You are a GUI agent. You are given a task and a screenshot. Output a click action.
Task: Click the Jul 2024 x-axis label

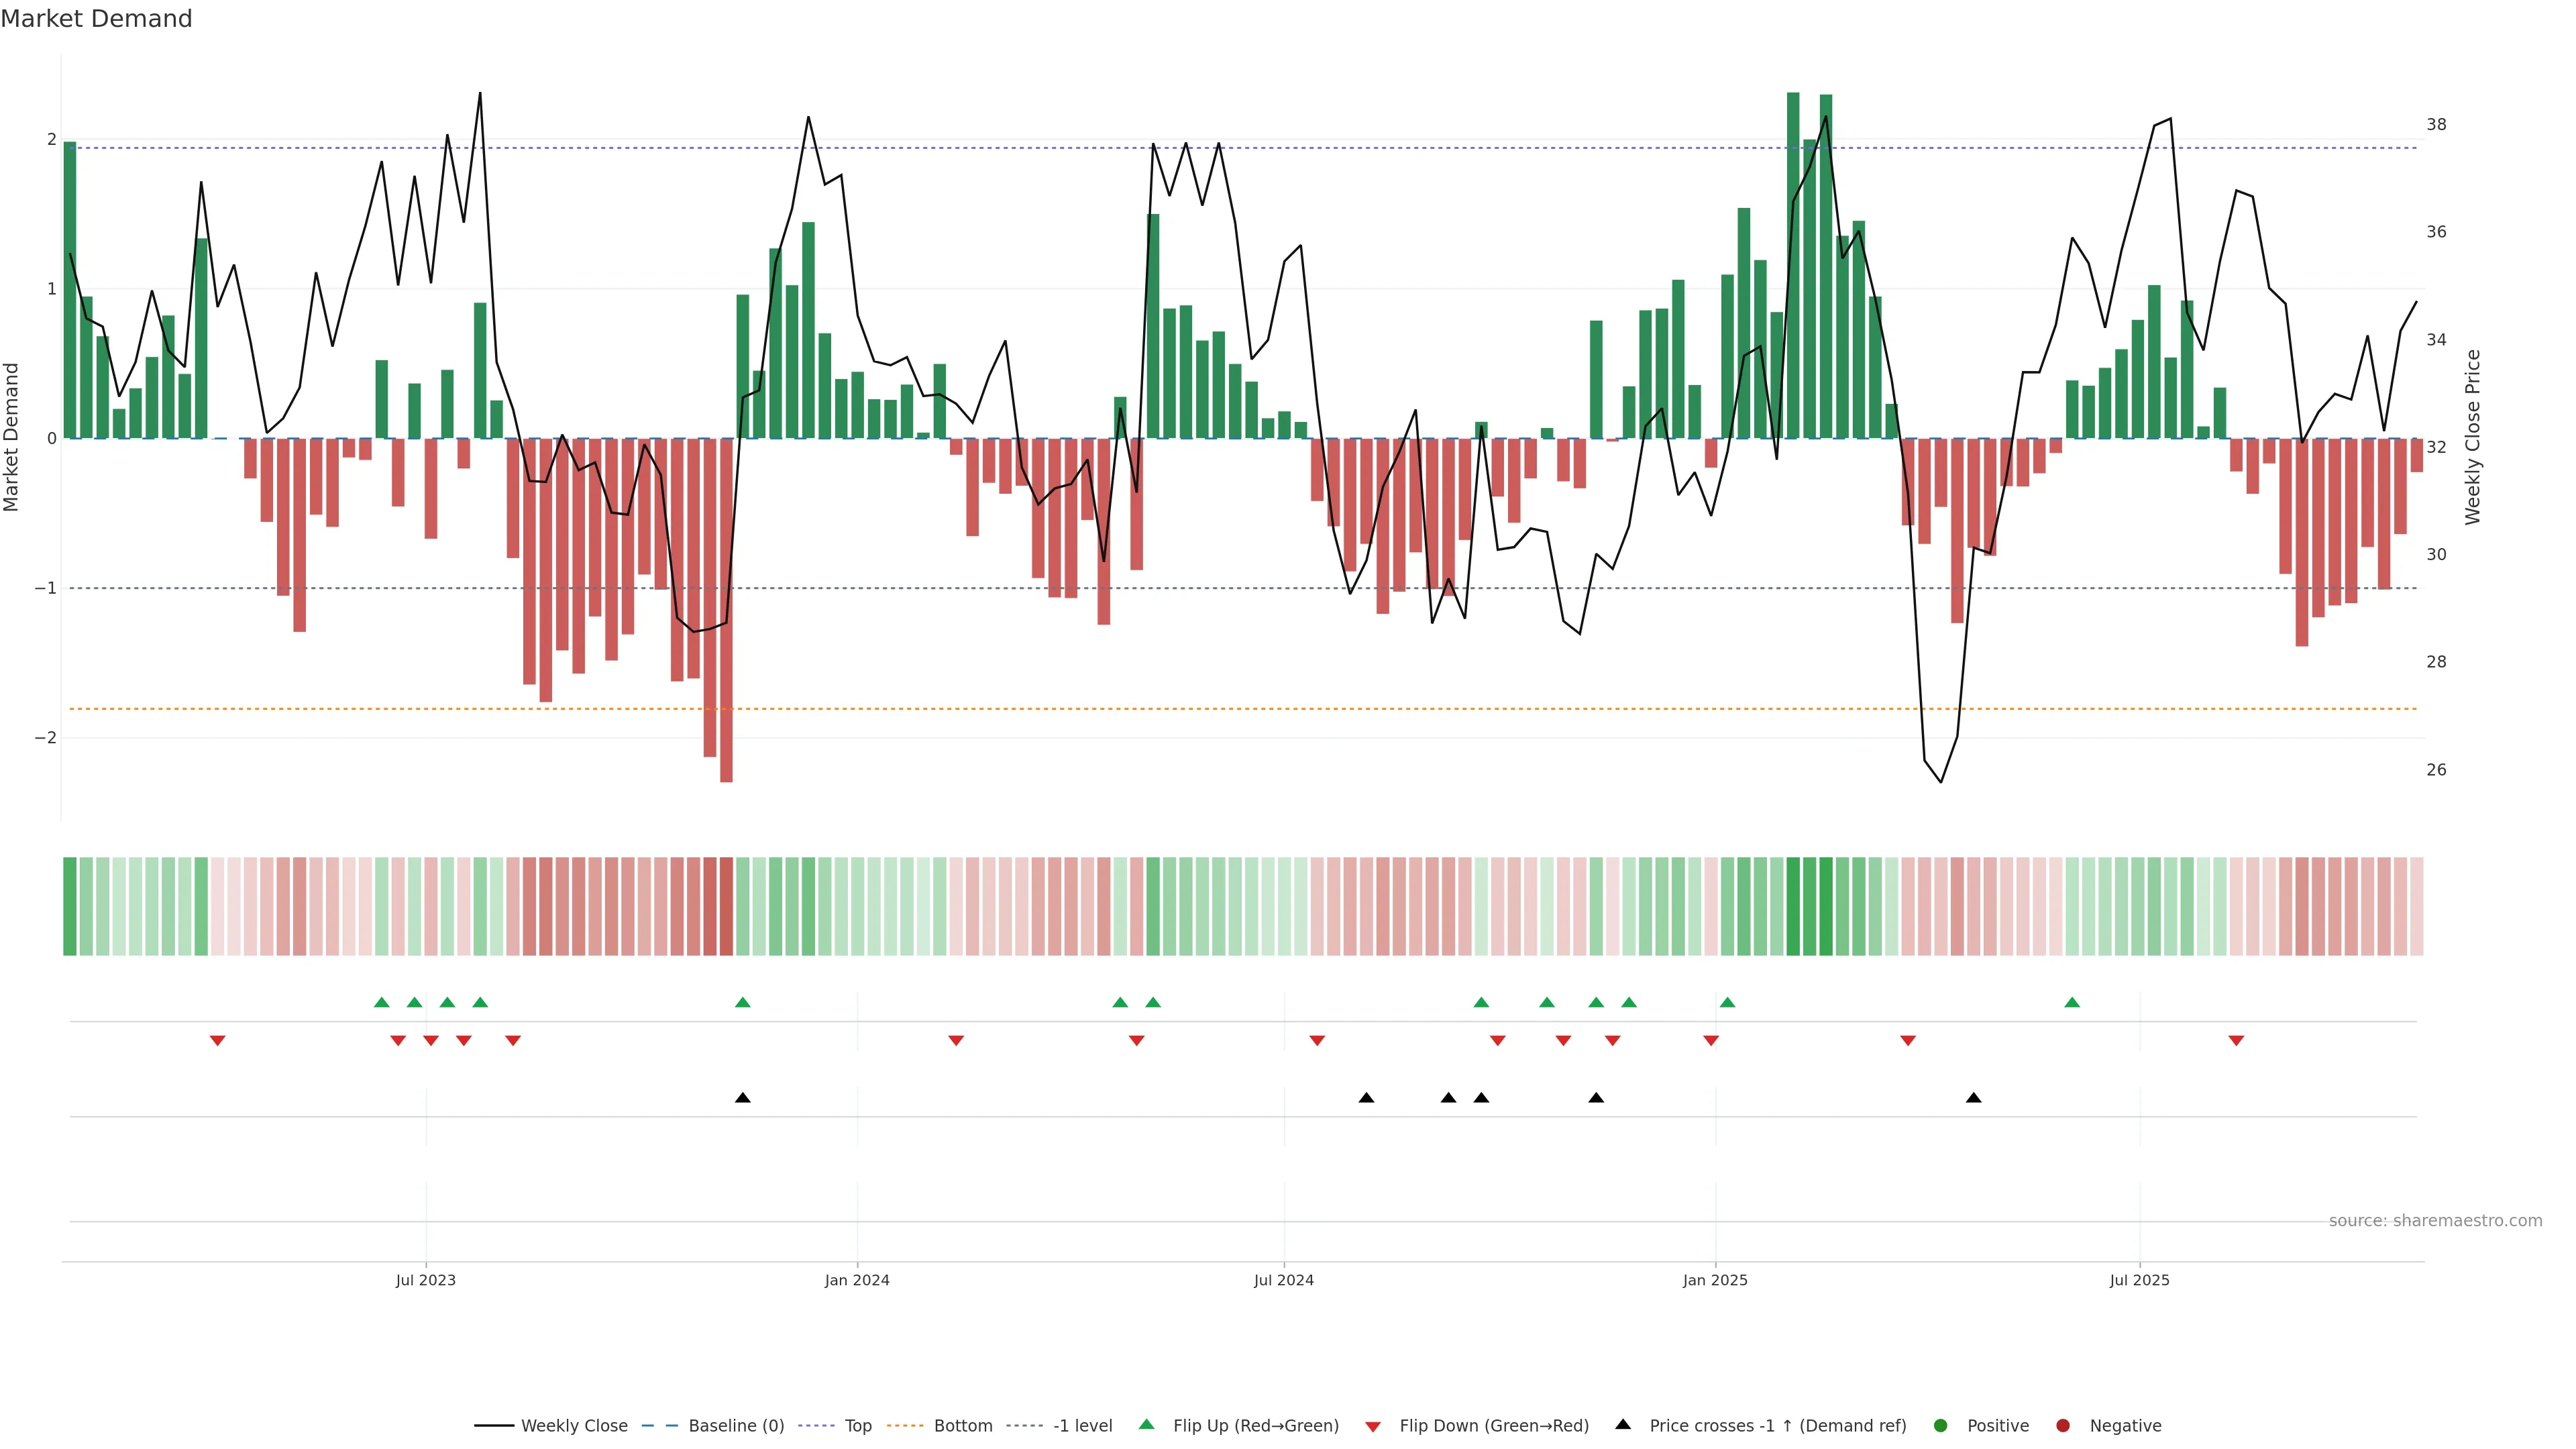[x=1283, y=1280]
